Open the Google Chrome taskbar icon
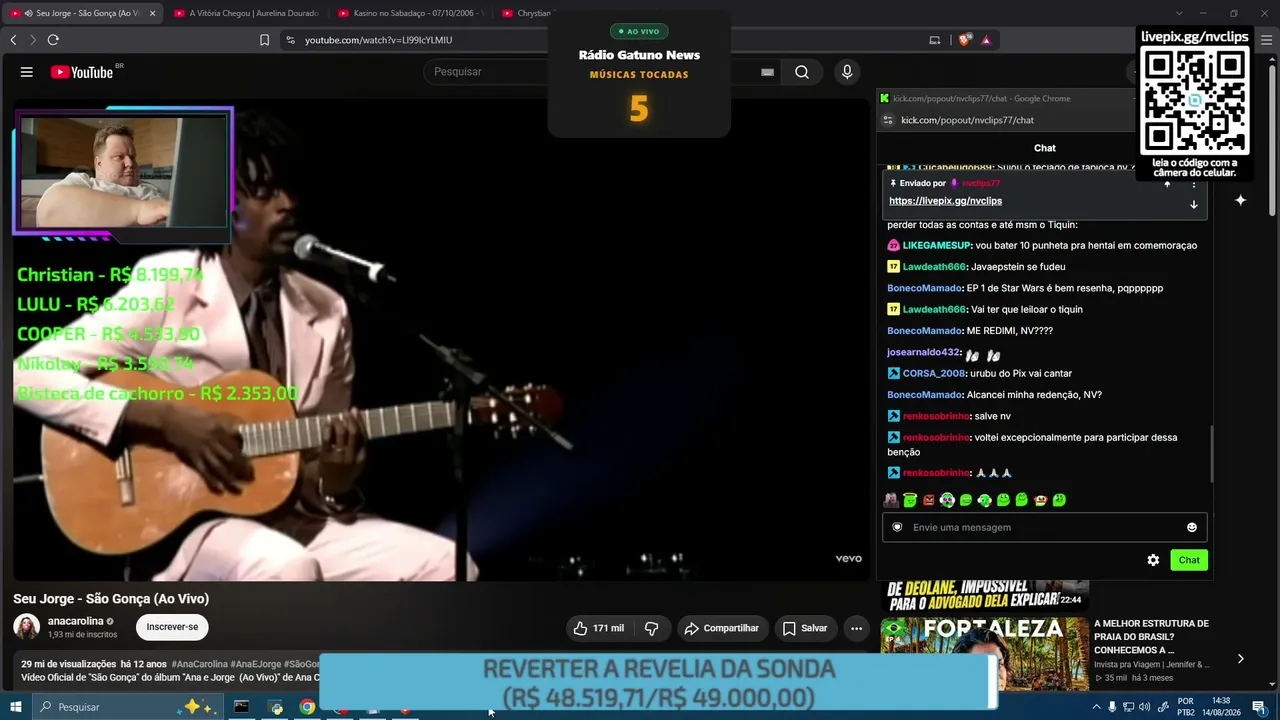 (x=307, y=707)
